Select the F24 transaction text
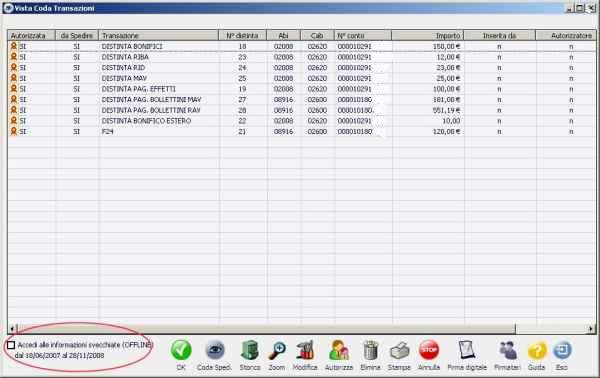Image resolution: width=600 pixels, height=378 pixels. (x=108, y=131)
